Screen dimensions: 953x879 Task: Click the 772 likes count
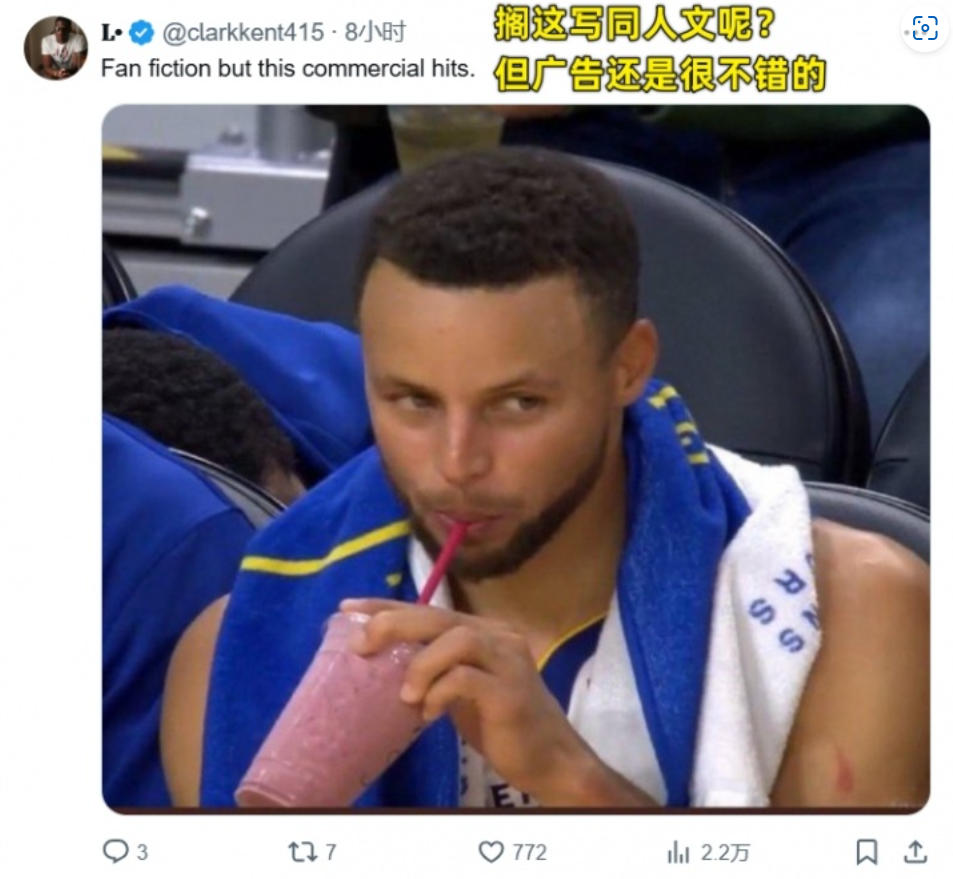[x=529, y=852]
